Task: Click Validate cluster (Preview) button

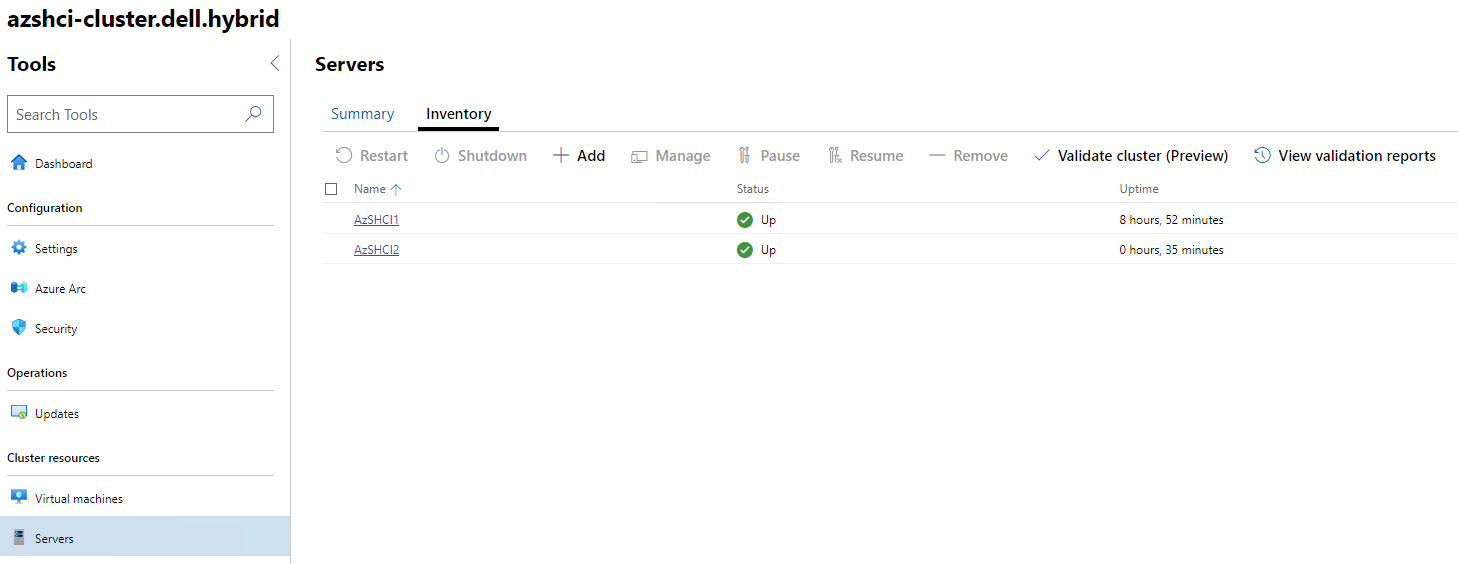Action: pyautogui.click(x=1131, y=156)
